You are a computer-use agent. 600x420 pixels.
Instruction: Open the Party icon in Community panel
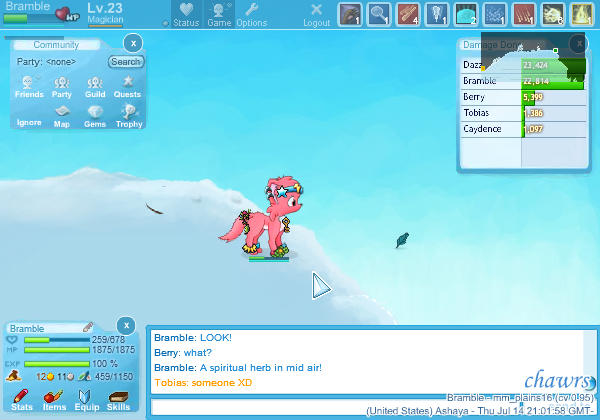[x=62, y=87]
